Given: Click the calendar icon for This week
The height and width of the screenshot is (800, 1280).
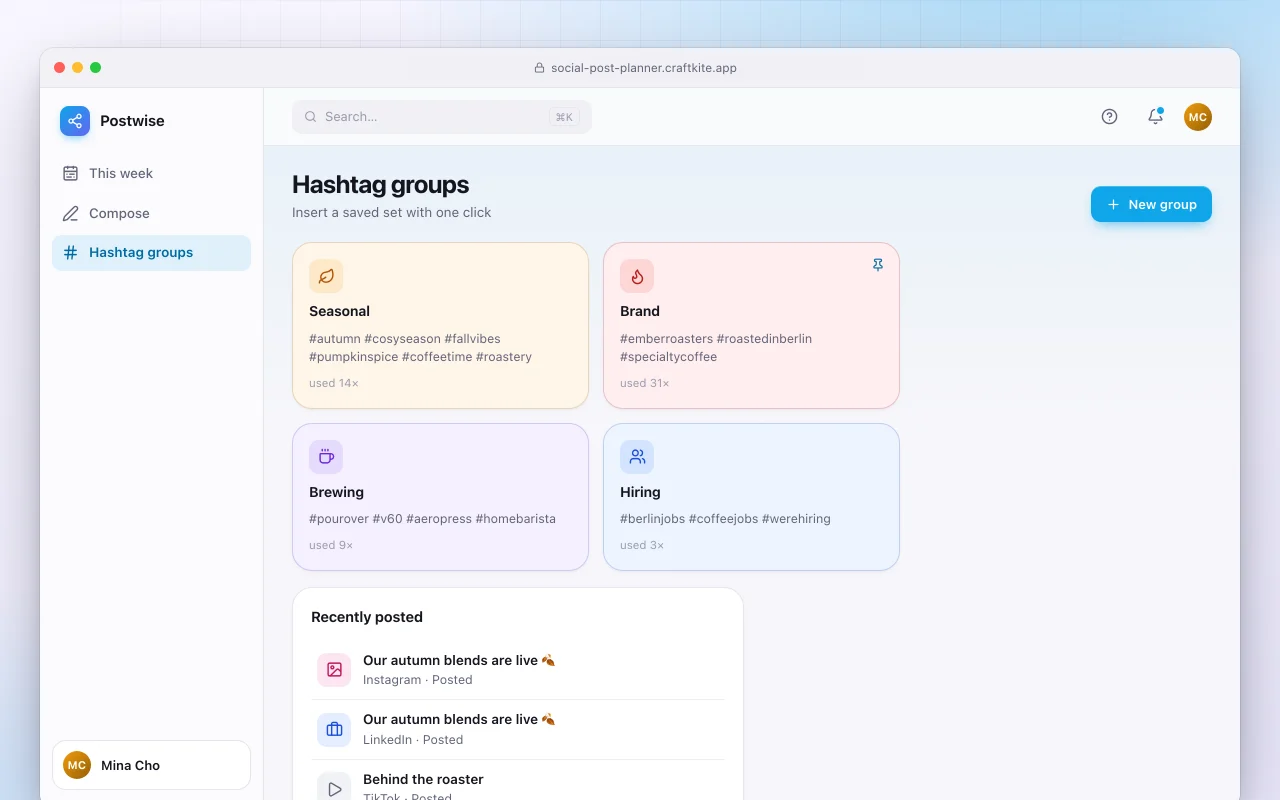Looking at the screenshot, I should pyautogui.click(x=70, y=173).
